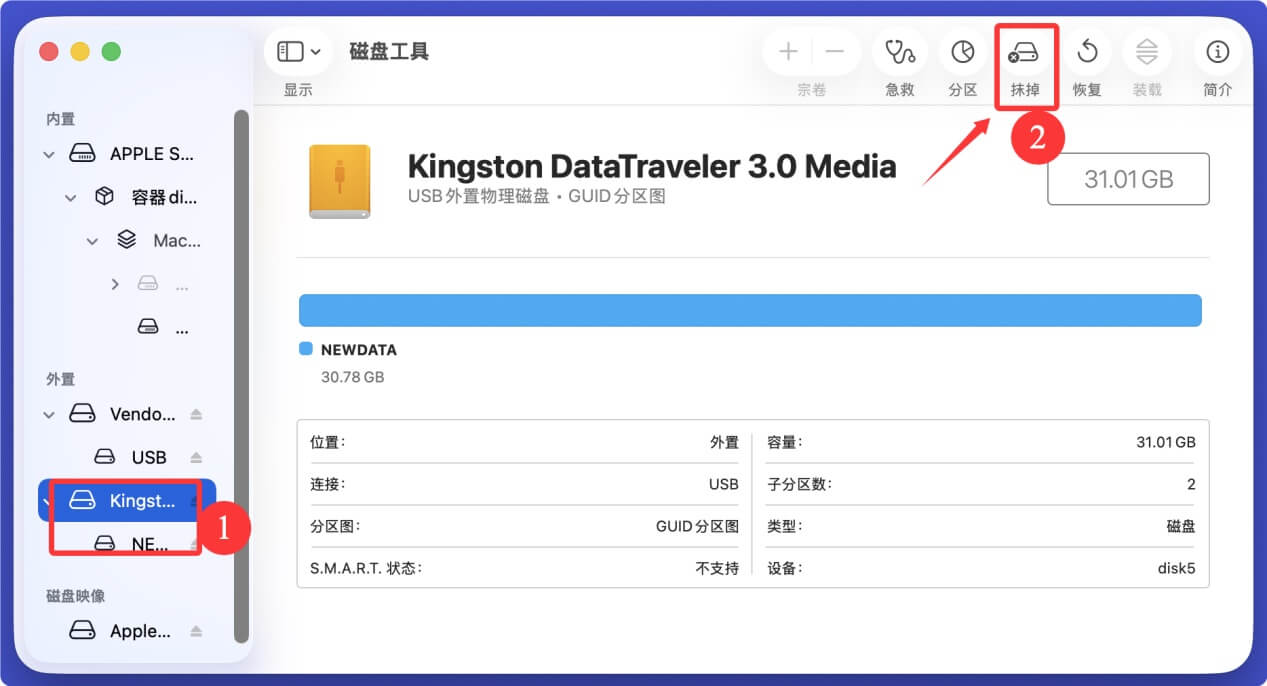Click the 31.01 GB capacity badge

[x=1128, y=178]
